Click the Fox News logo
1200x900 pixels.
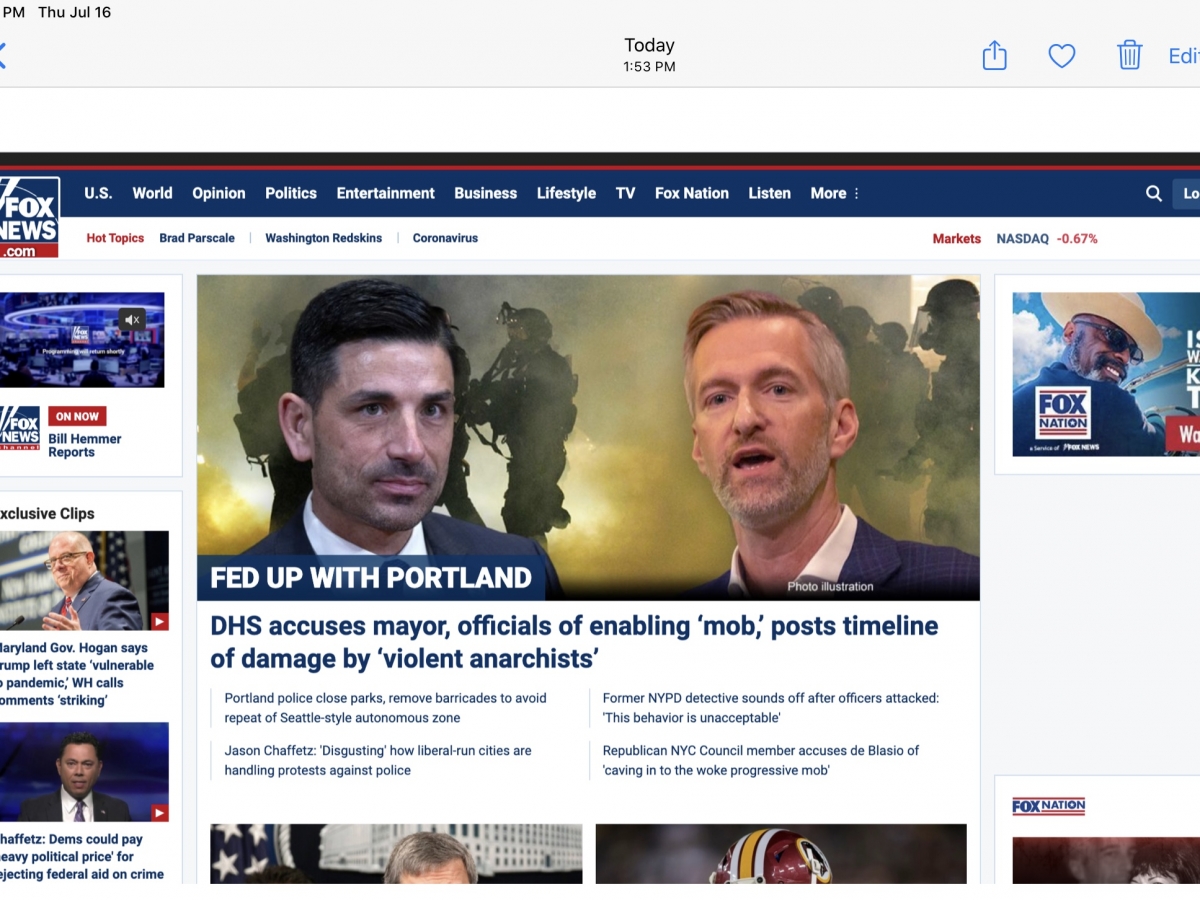(29, 217)
